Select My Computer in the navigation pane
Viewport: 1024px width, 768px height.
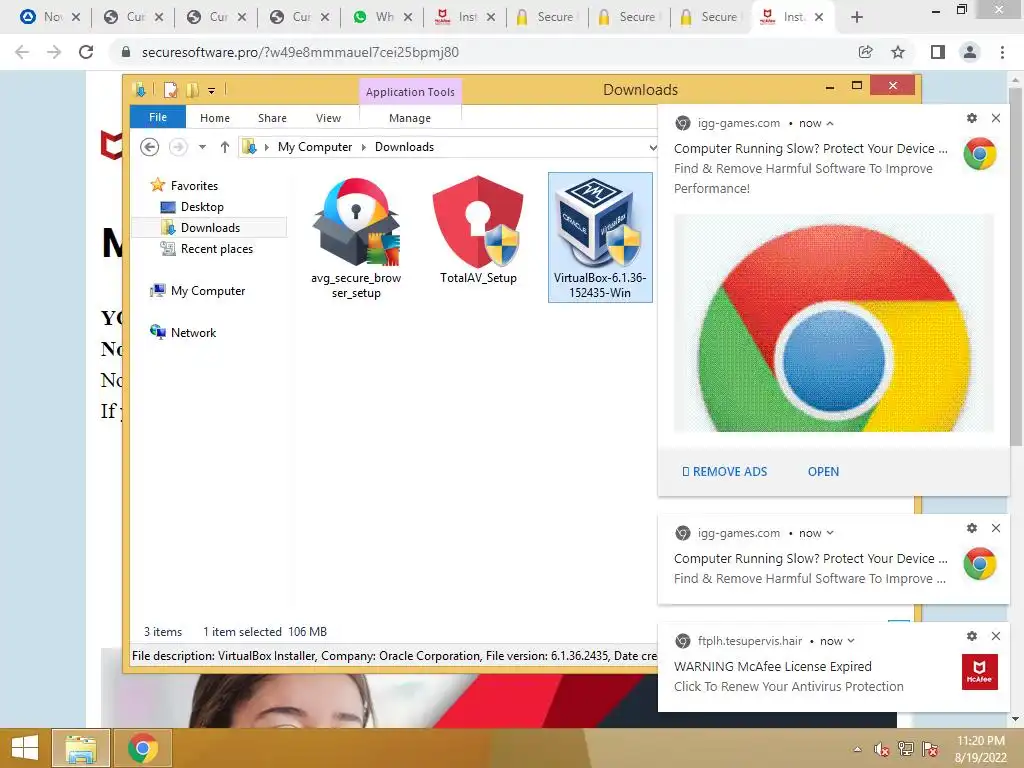[x=208, y=291]
